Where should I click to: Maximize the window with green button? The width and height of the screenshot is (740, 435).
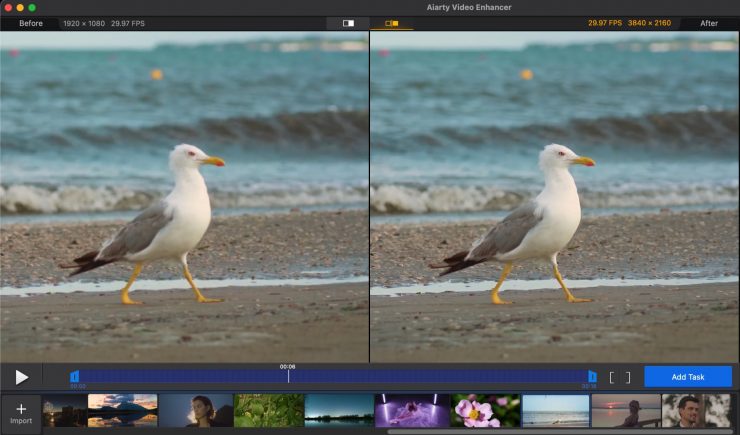[x=32, y=8]
